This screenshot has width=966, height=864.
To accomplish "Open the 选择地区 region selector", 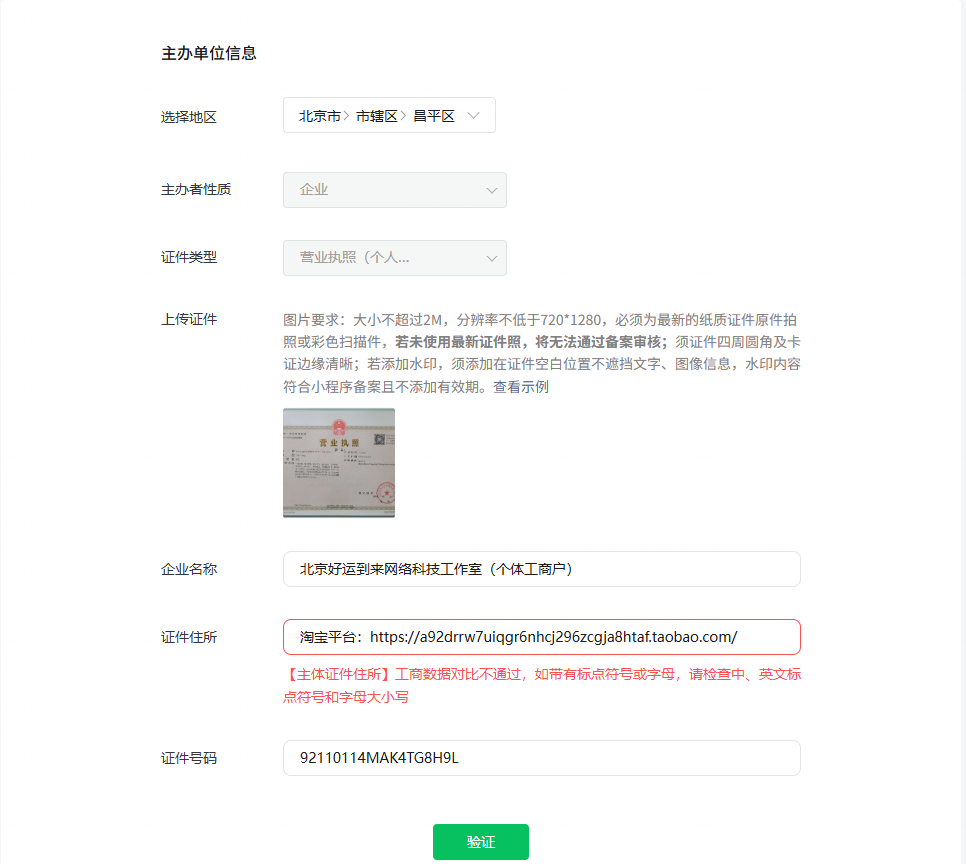I will pyautogui.click(x=389, y=115).
